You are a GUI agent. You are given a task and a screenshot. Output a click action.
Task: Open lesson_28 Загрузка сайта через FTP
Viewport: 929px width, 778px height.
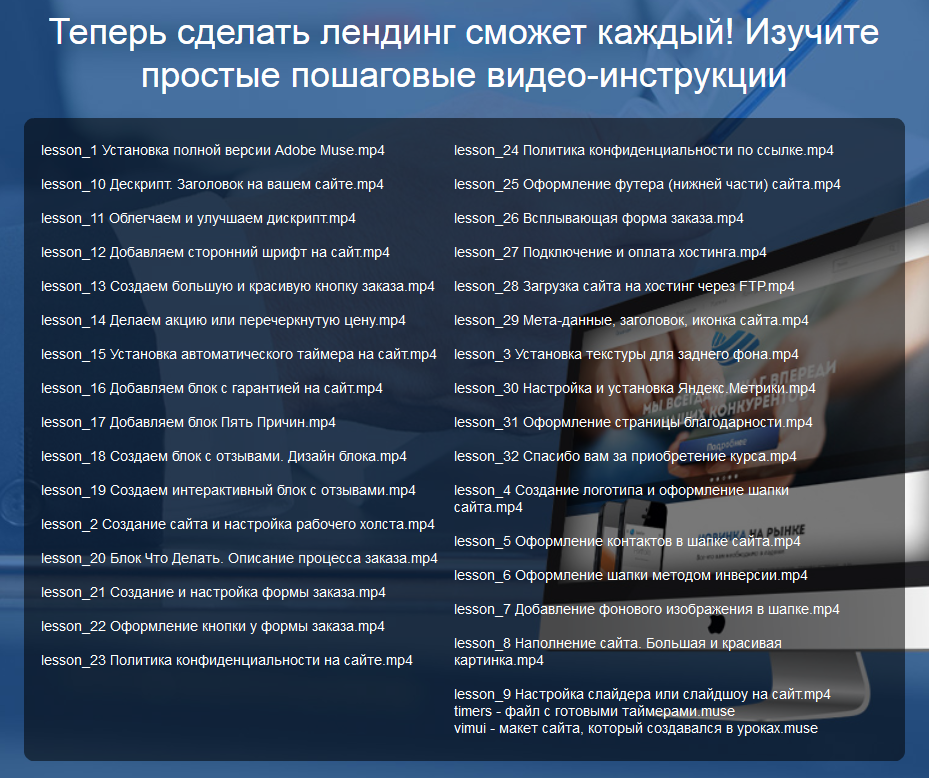(624, 286)
